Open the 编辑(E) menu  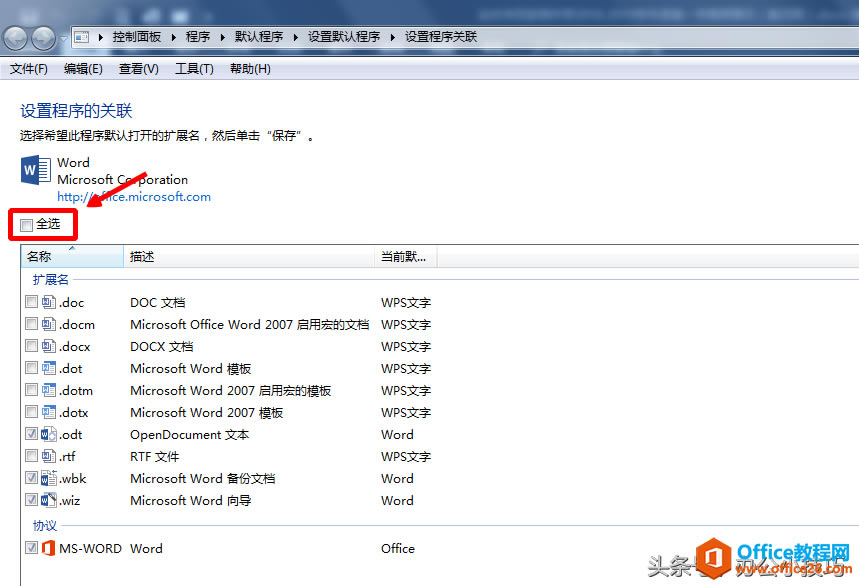pyautogui.click(x=83, y=69)
